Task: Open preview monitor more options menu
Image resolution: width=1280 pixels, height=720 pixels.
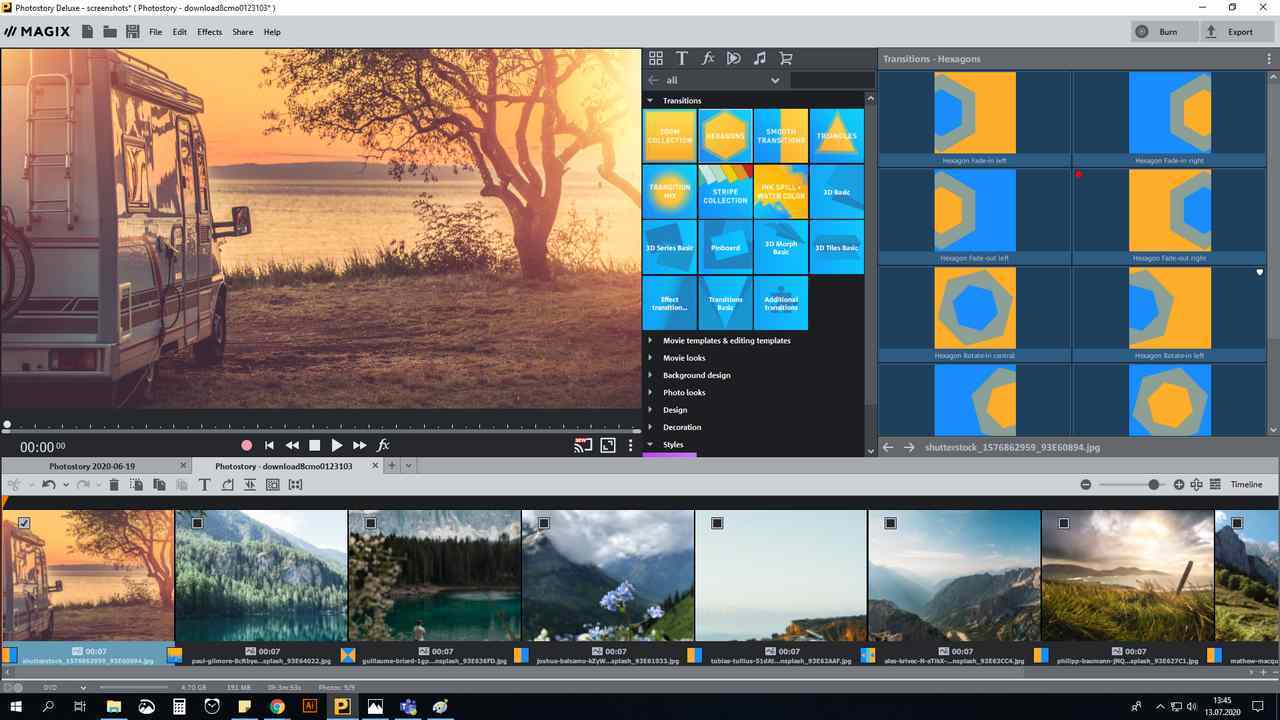Action: click(630, 446)
